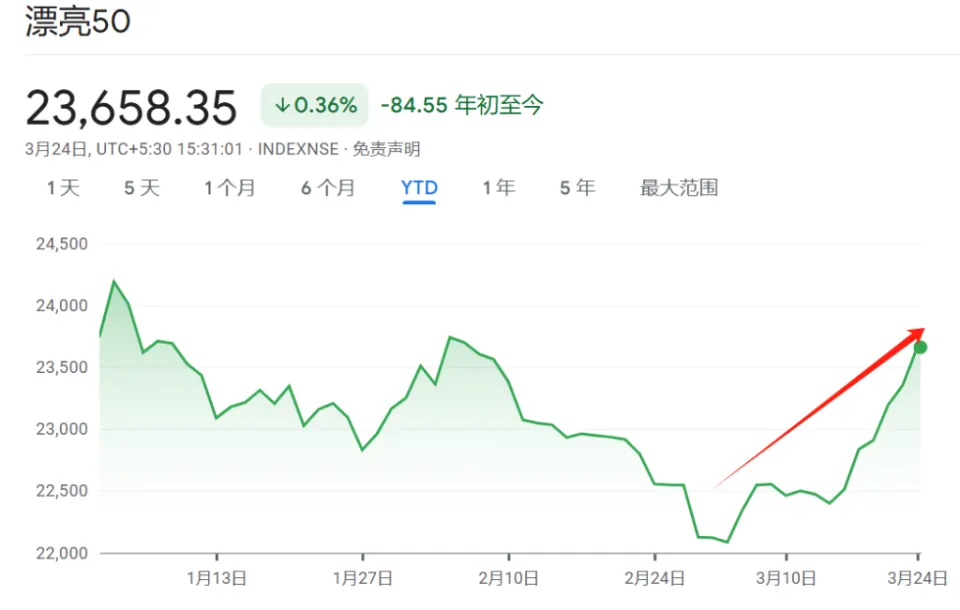Click the 3月10日 axis date label
The height and width of the screenshot is (610, 960).
pyautogui.click(x=786, y=578)
